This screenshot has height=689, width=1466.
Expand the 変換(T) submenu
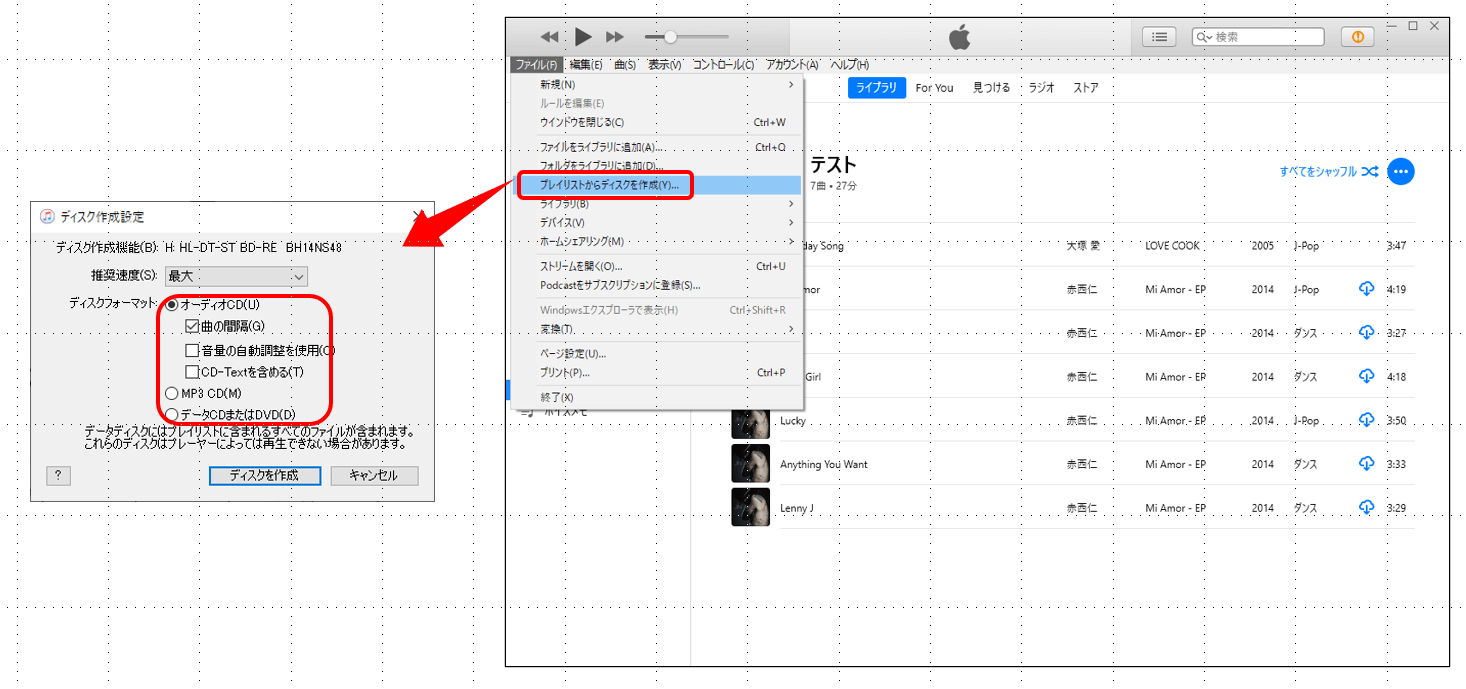[x=658, y=329]
